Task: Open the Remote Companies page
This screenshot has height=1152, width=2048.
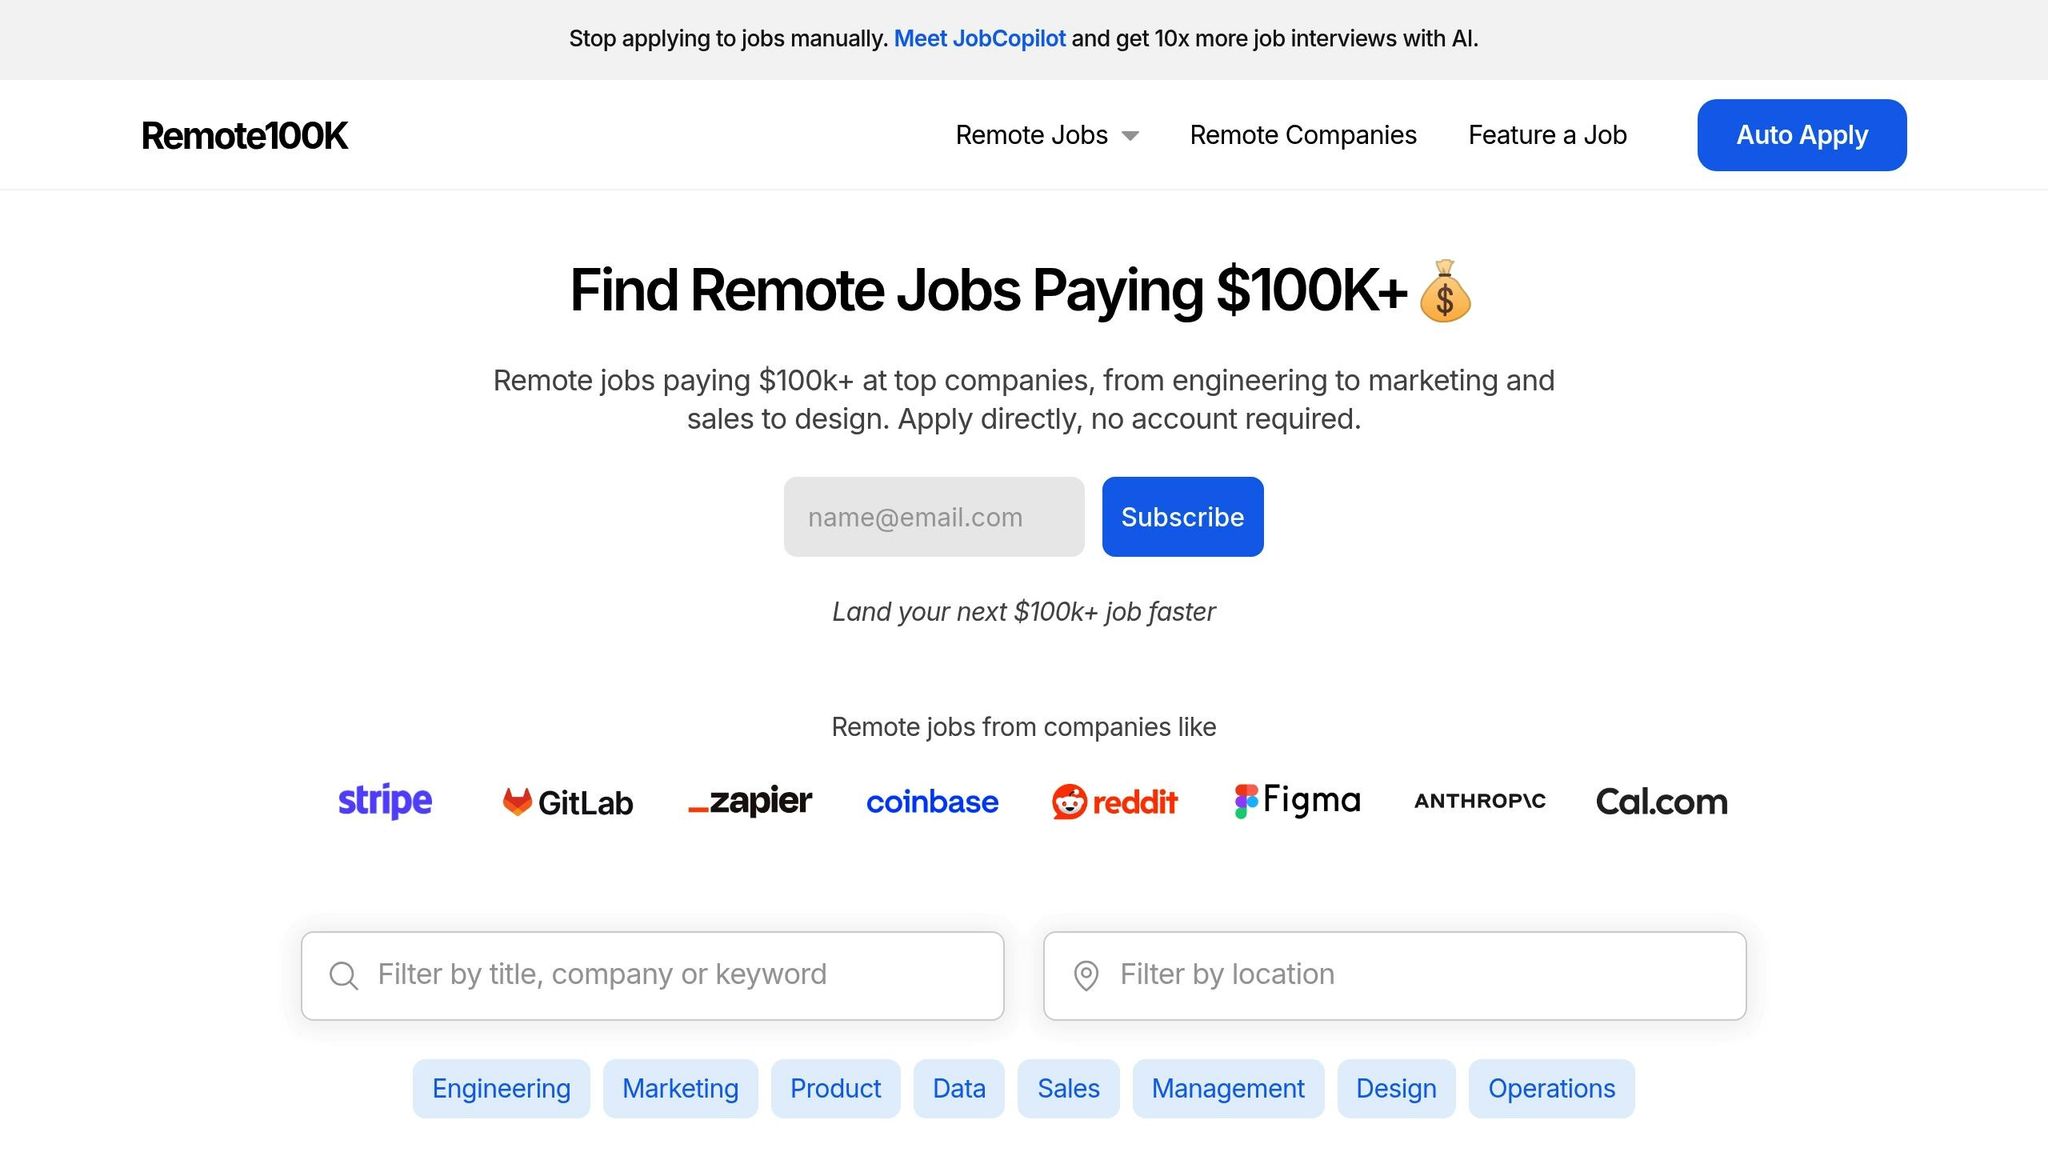Action: tap(1303, 135)
